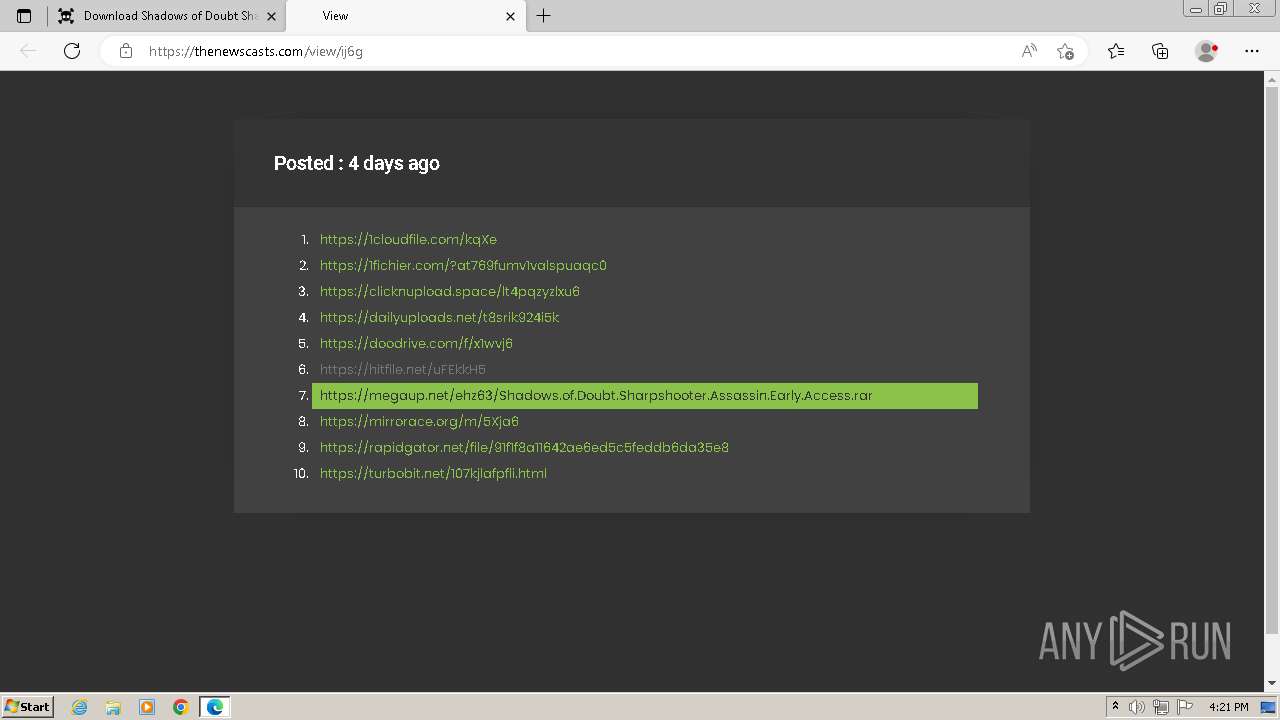Viewport: 1280px width, 720px height.
Task: Open File Explorer from taskbar
Action: click(x=113, y=707)
